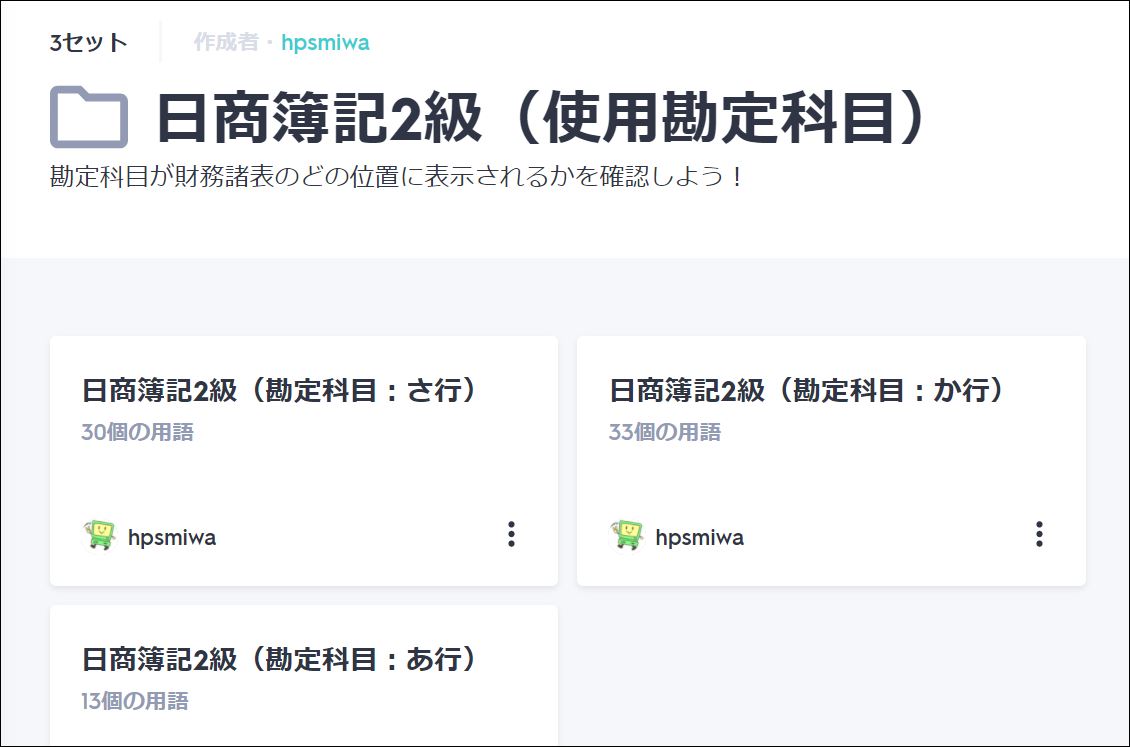Click folder title 日商簿記2級（使用勘定科目）
This screenshot has width=1130, height=747.
coord(540,117)
